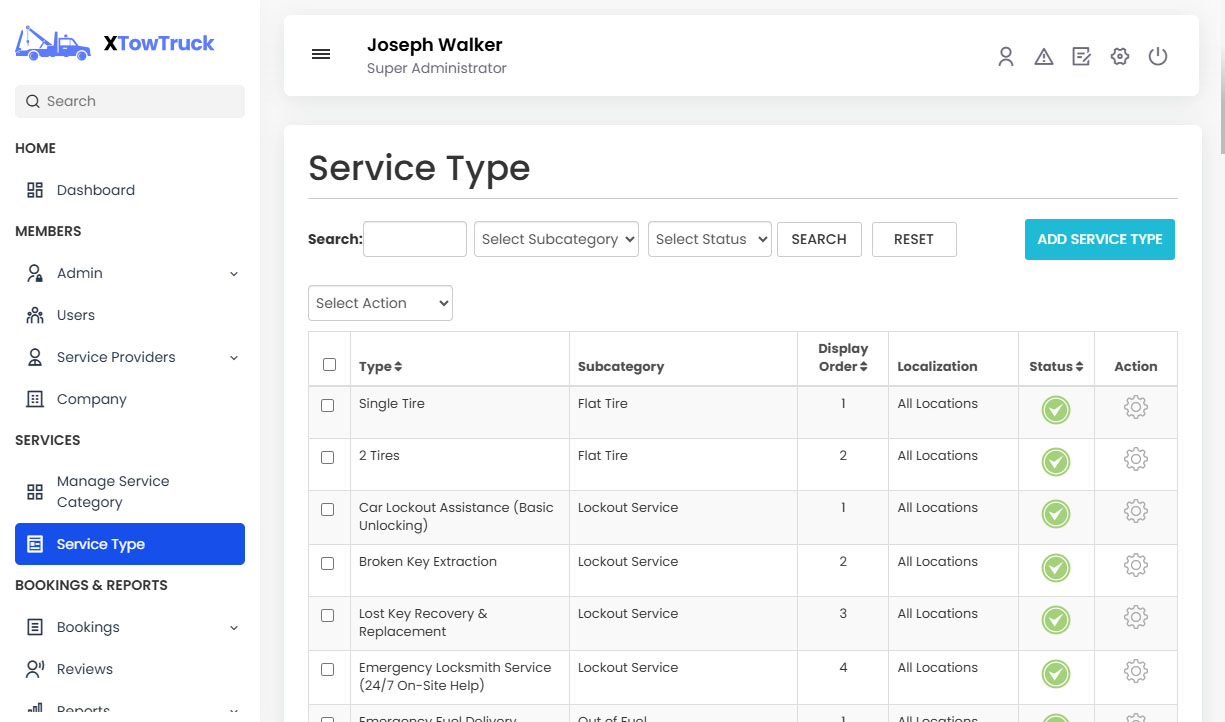Toggle status of the Broken Key Extraction service
This screenshot has width=1225, height=722.
point(1055,566)
